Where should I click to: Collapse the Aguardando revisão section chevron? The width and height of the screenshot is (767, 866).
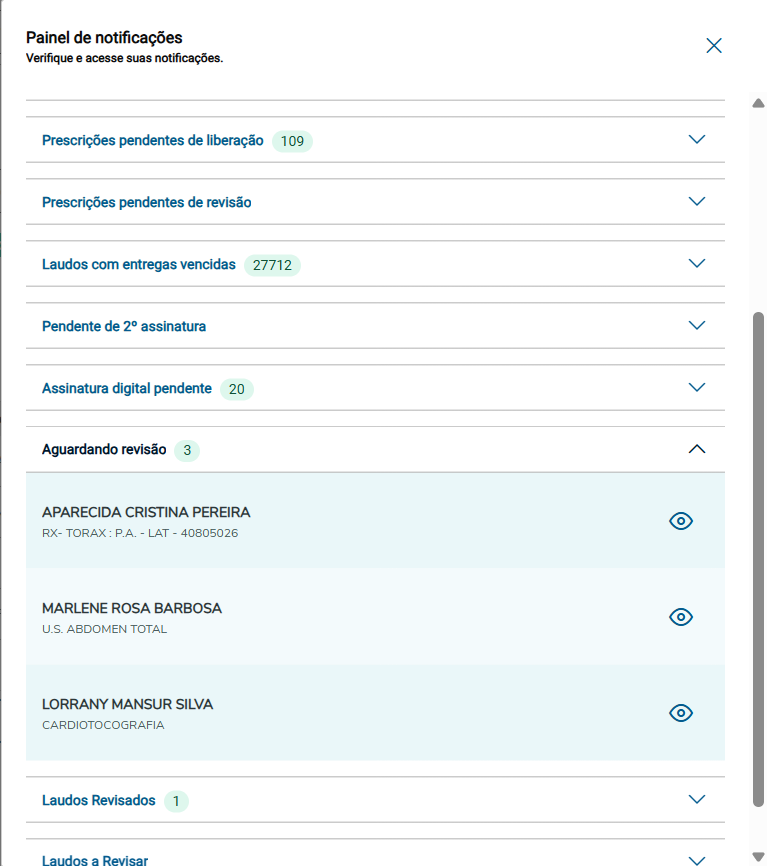[698, 450]
